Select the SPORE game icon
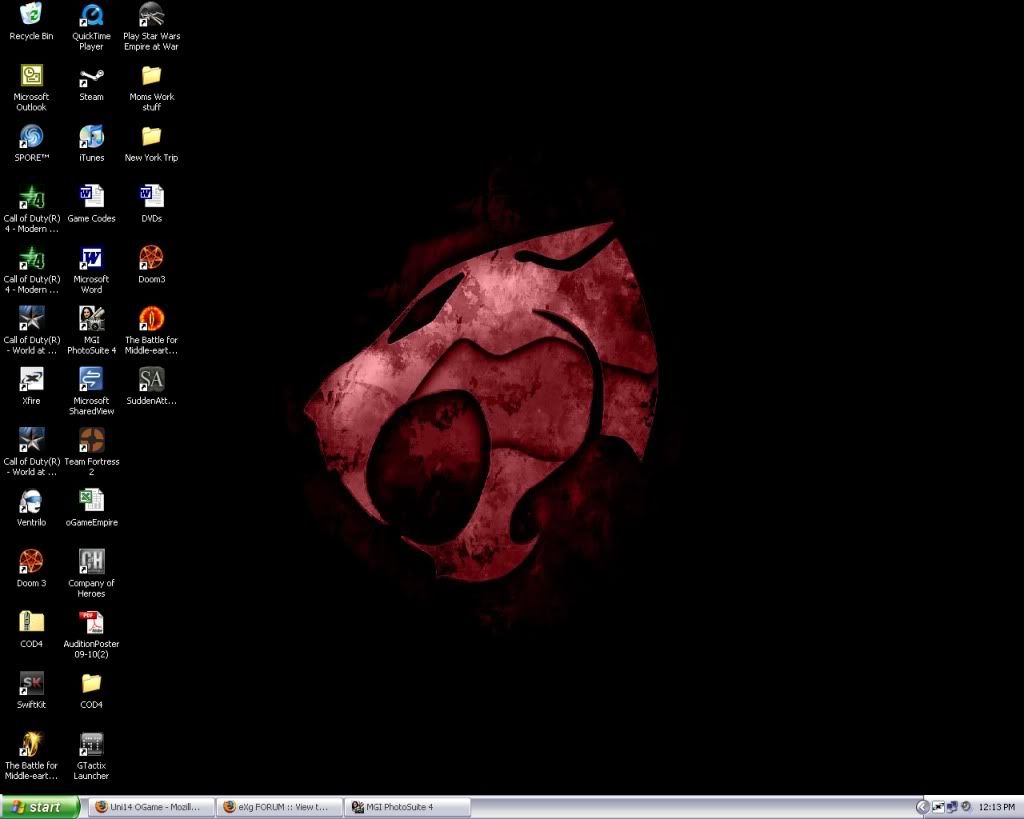Viewport: 1024px width, 819px height. coord(31,136)
